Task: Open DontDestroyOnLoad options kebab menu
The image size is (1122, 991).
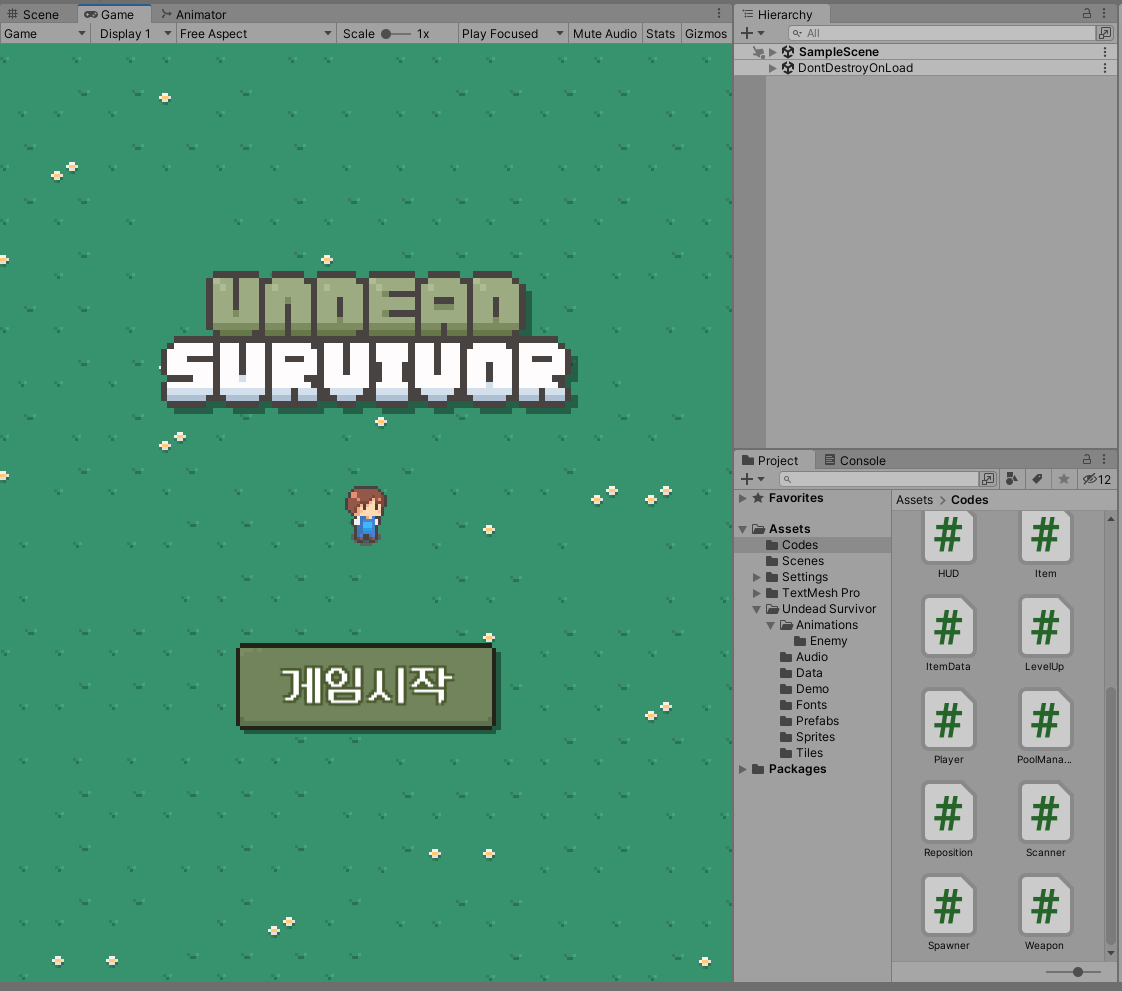Action: 1105,68
